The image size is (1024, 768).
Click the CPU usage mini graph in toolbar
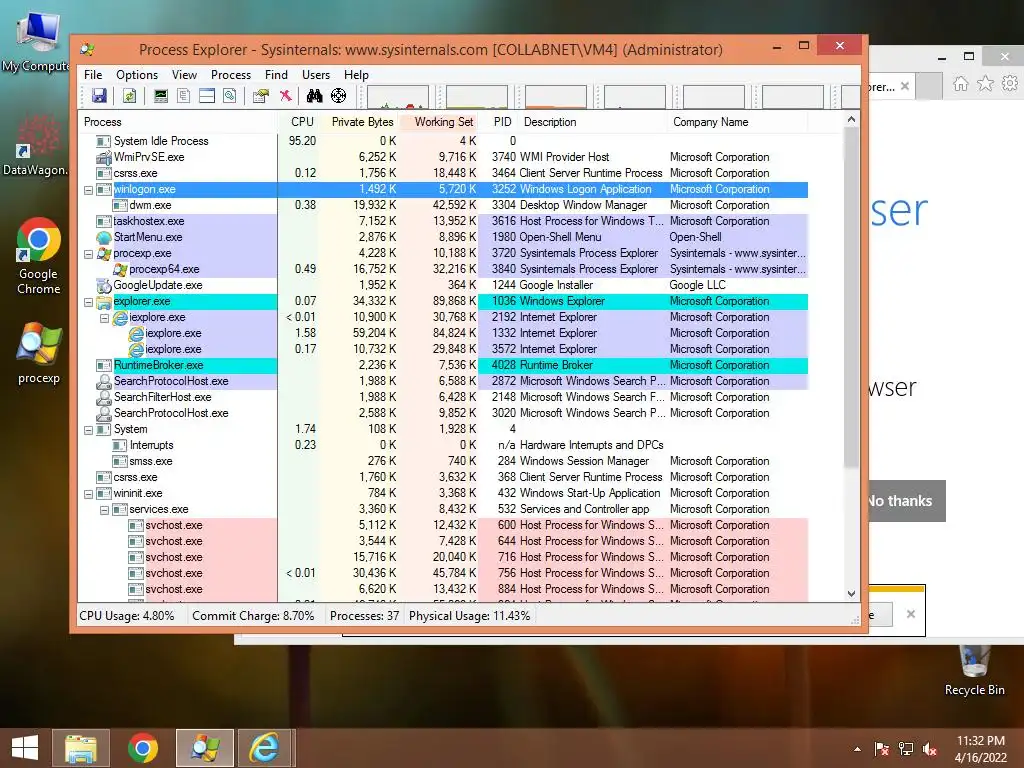click(x=398, y=97)
